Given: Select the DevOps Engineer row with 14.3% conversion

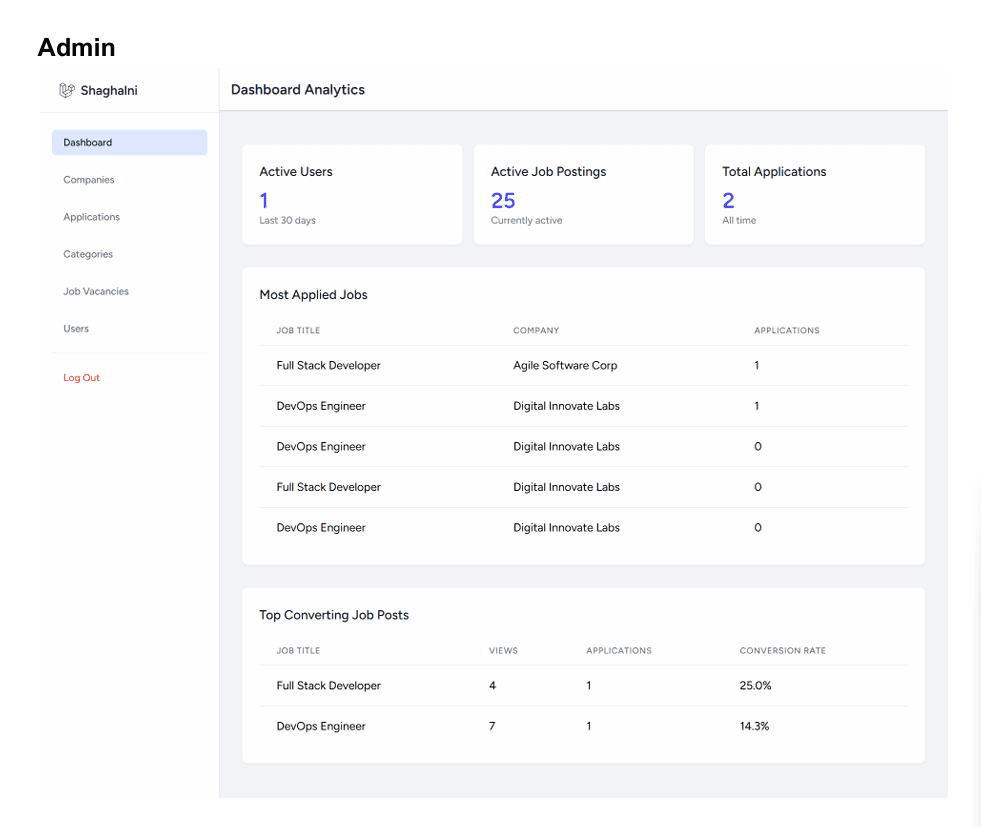Looking at the screenshot, I should [x=584, y=726].
